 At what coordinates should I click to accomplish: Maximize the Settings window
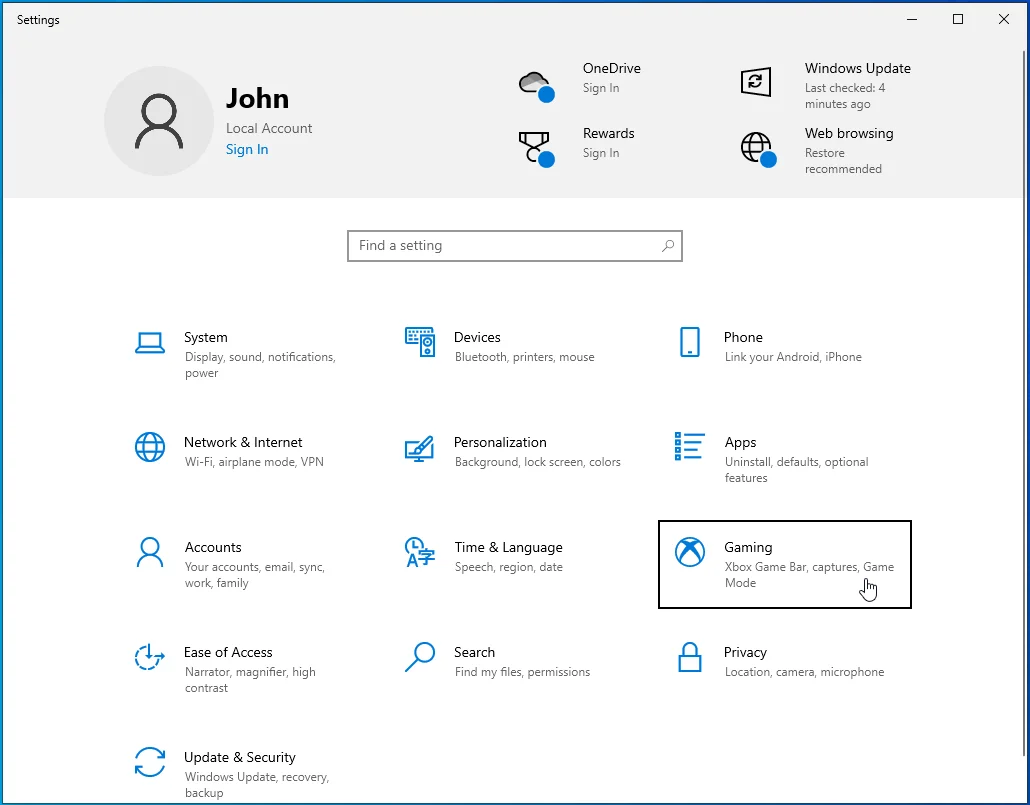tap(958, 19)
